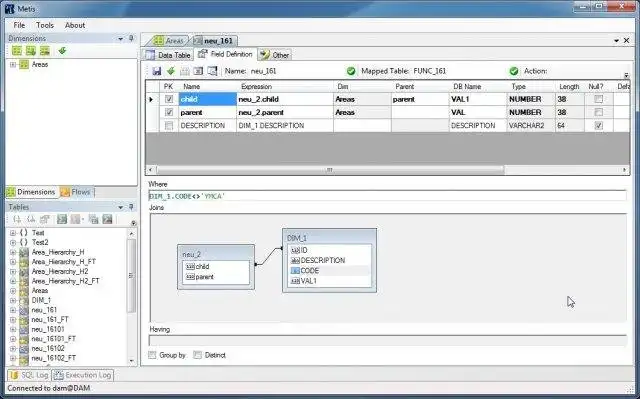Open the SQL Log tab
640x399 pixels.
29,375
